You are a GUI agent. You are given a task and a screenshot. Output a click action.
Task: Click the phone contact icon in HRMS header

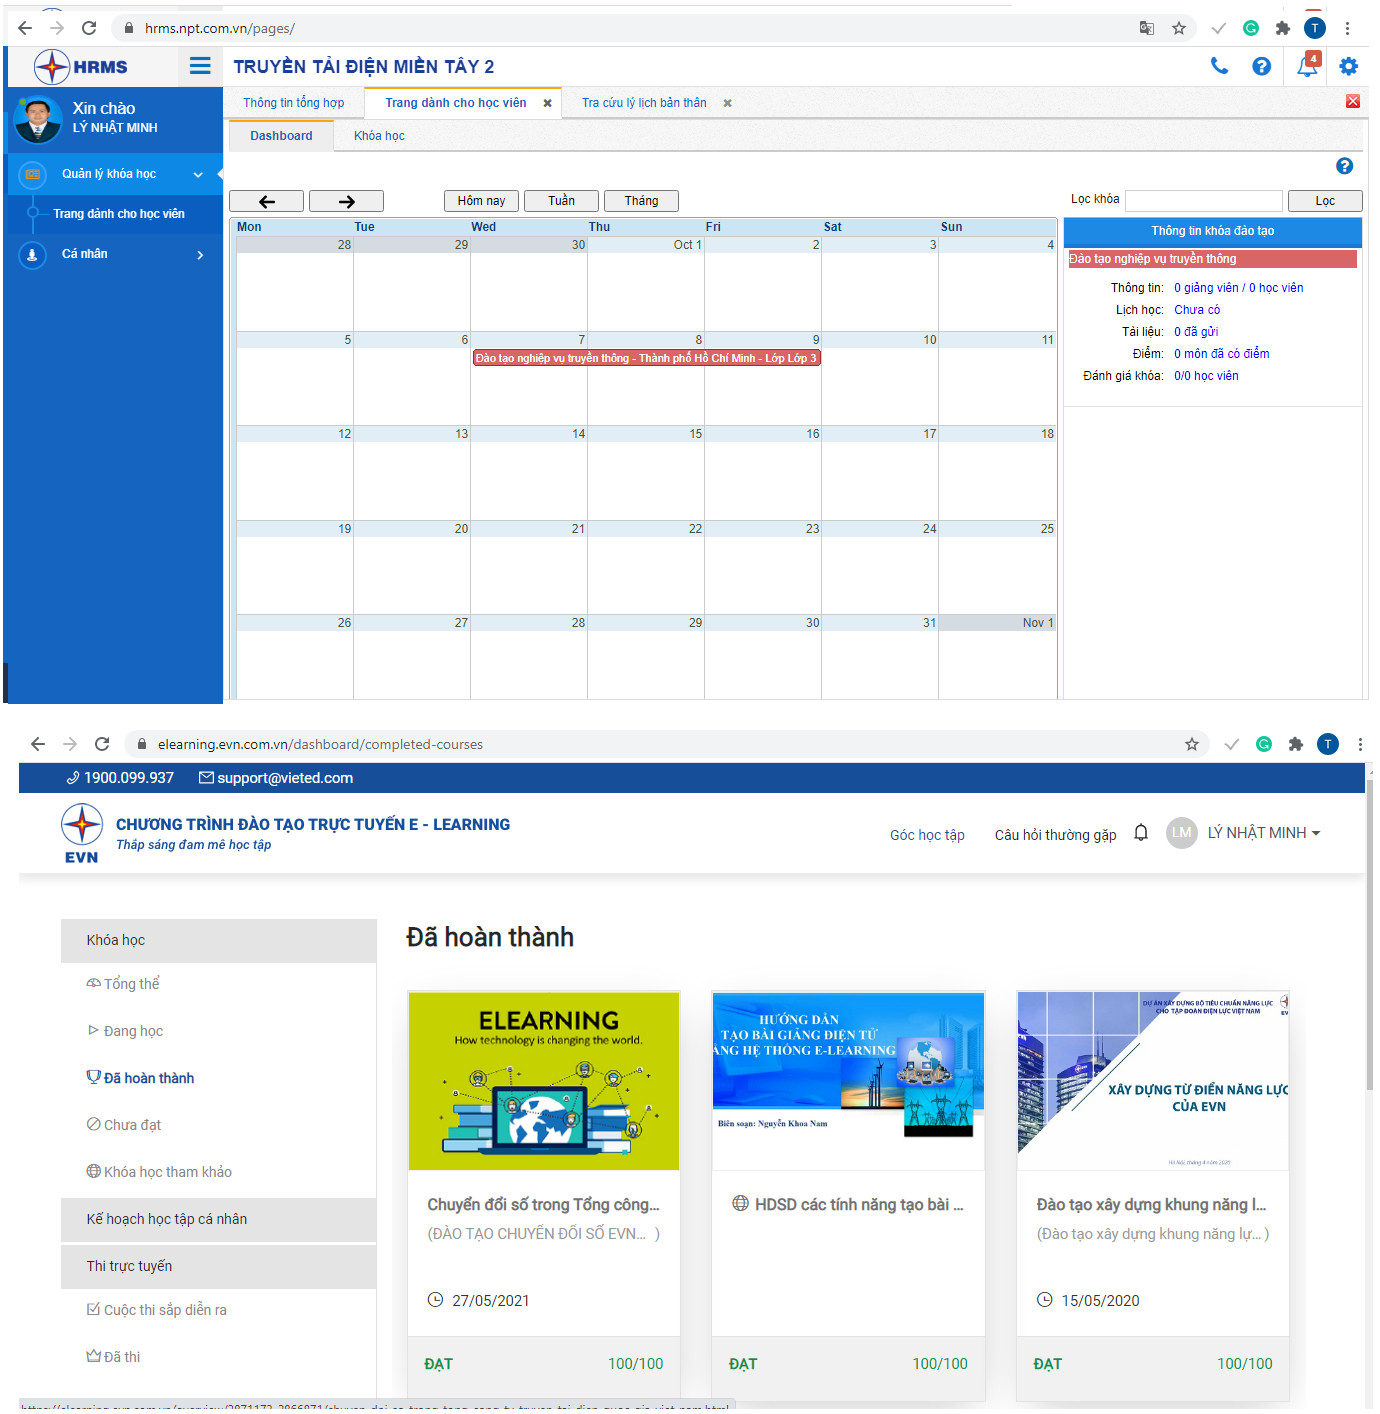click(x=1219, y=66)
